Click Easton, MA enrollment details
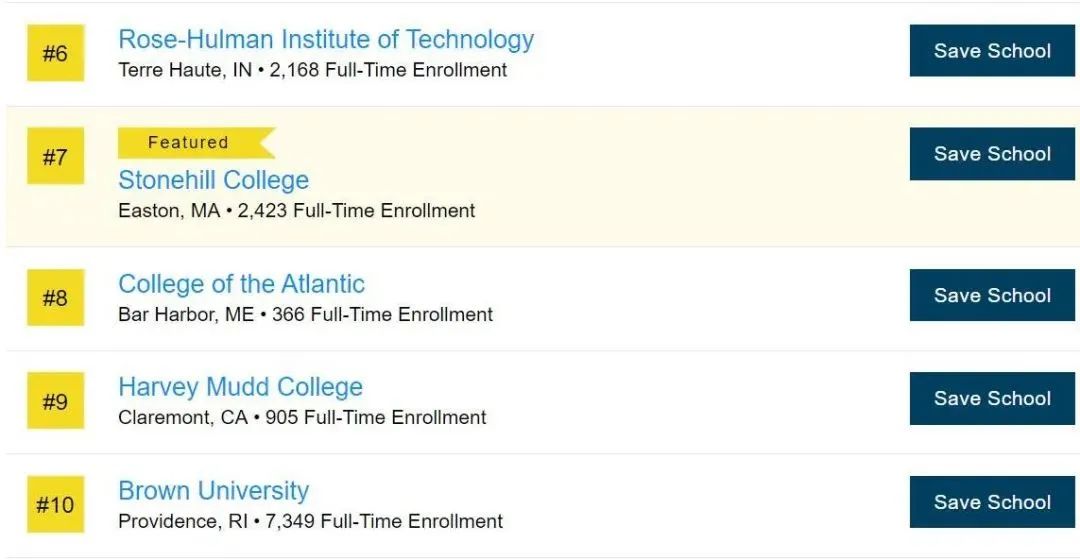The width and height of the screenshot is (1080, 560). coord(297,211)
